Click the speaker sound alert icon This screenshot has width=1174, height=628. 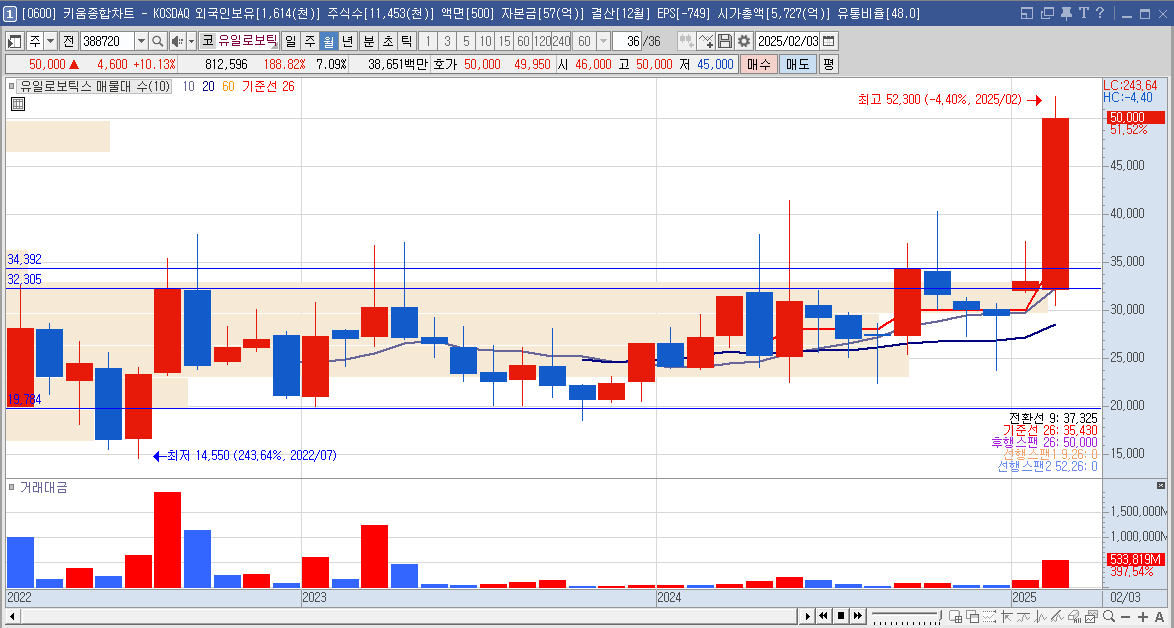(x=177, y=41)
